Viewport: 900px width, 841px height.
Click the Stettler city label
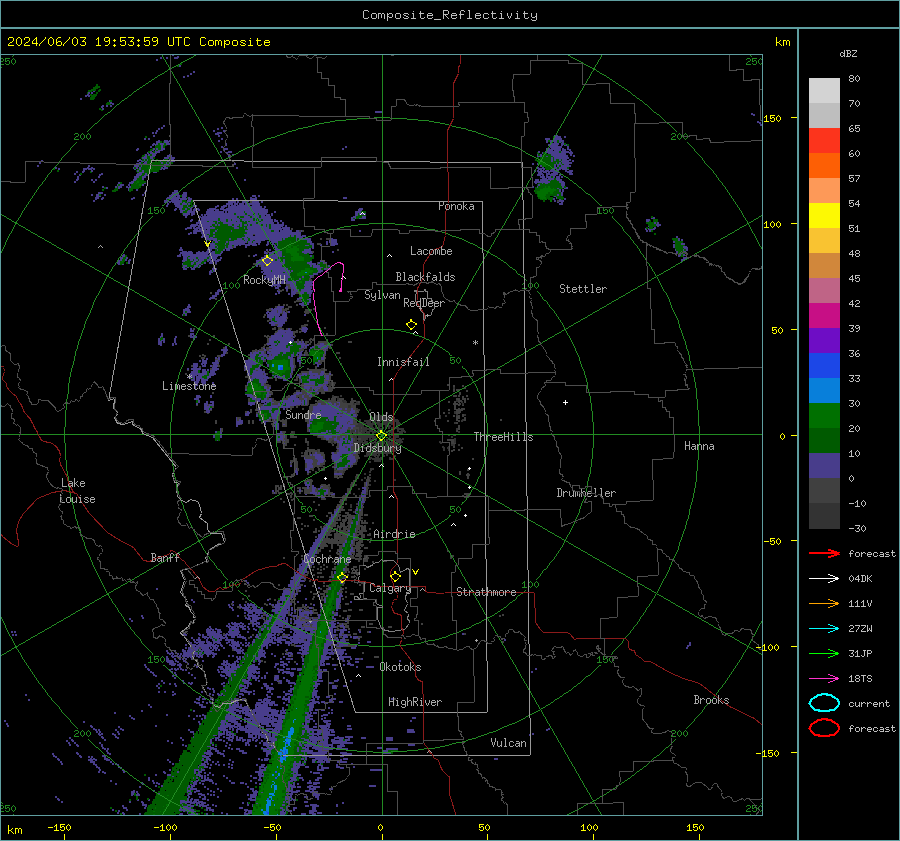(583, 289)
